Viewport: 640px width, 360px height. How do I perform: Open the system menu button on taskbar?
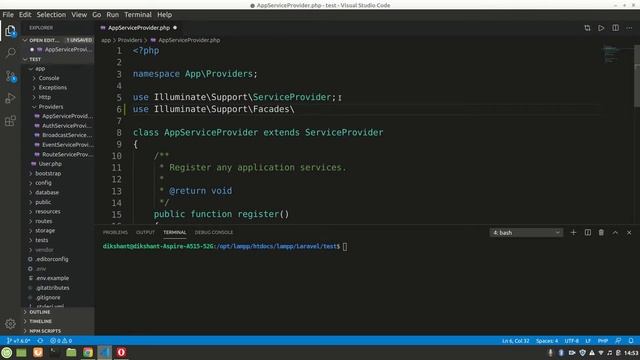(x=7, y=352)
